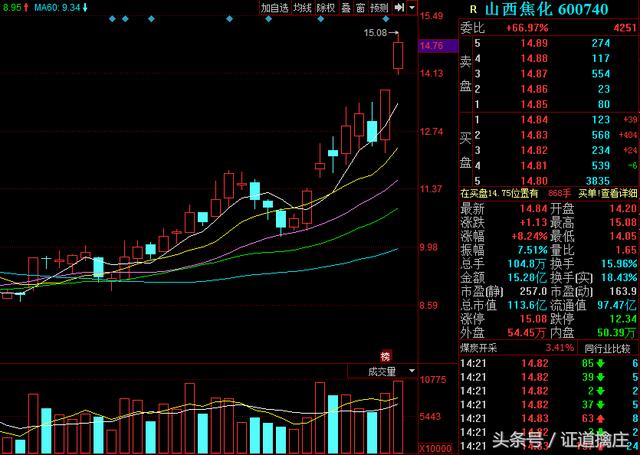640x455 pixels.
Task: Click the jump-to-end arrow icon
Action: [399, 8]
